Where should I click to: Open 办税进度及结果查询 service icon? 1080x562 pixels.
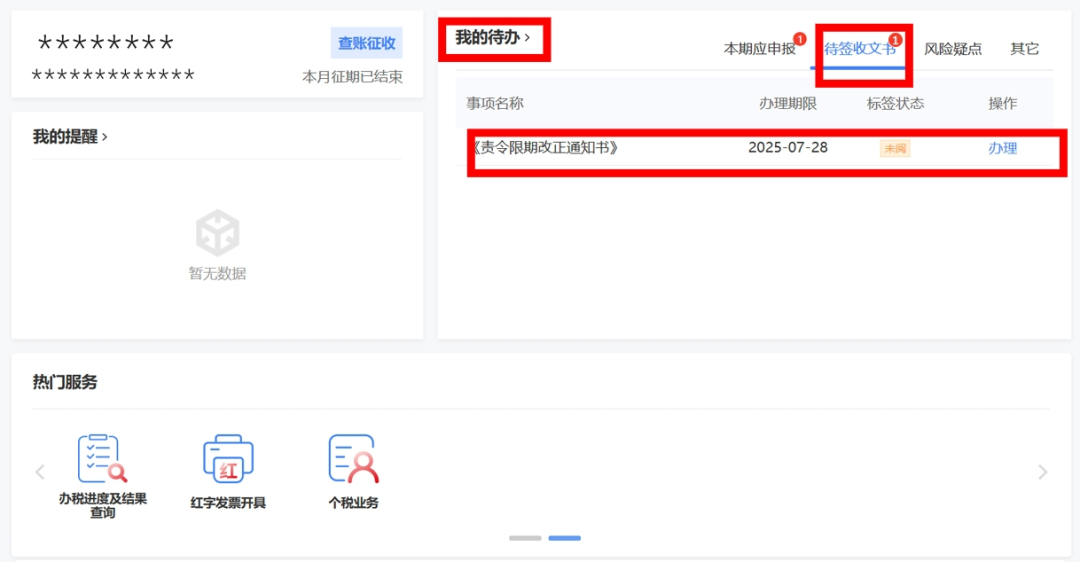coord(103,459)
